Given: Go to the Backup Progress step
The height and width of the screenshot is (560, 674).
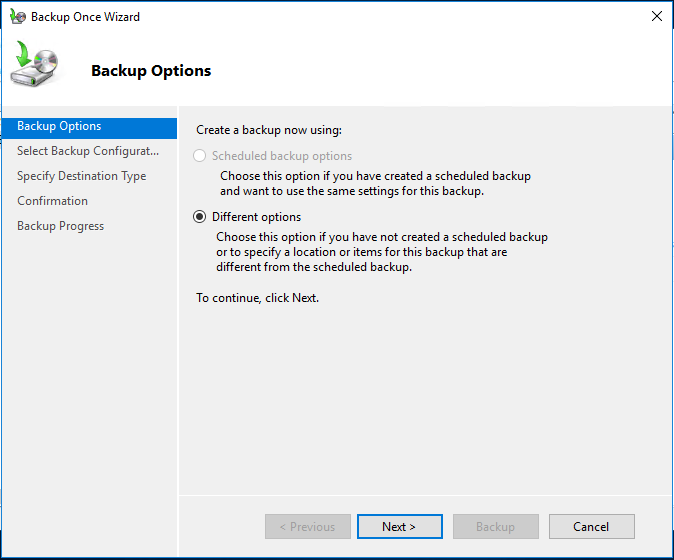Looking at the screenshot, I should click(61, 226).
